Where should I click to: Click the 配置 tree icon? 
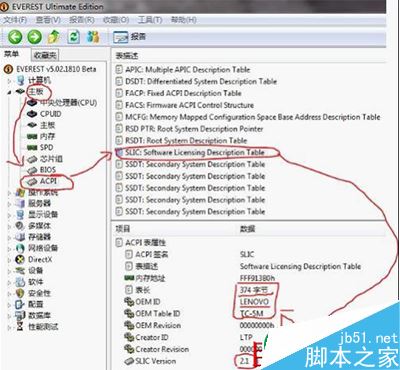(21, 304)
